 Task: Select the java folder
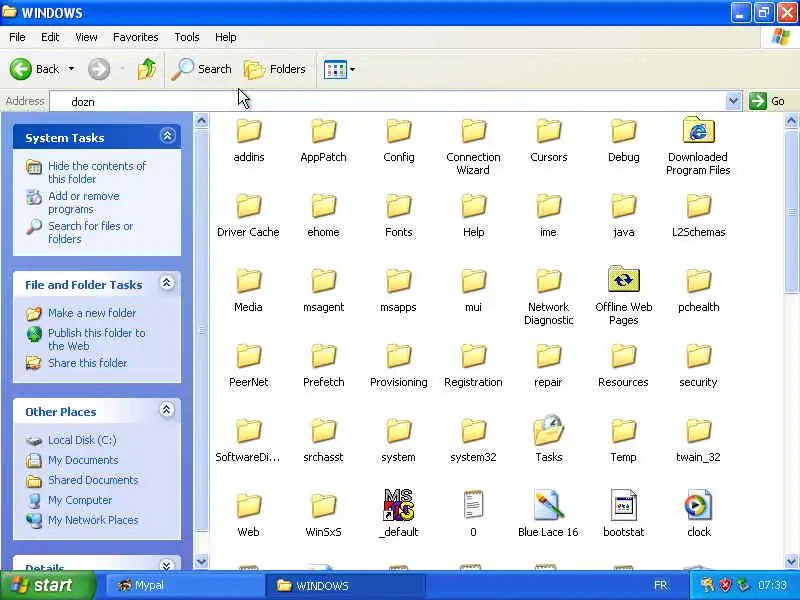click(x=623, y=216)
